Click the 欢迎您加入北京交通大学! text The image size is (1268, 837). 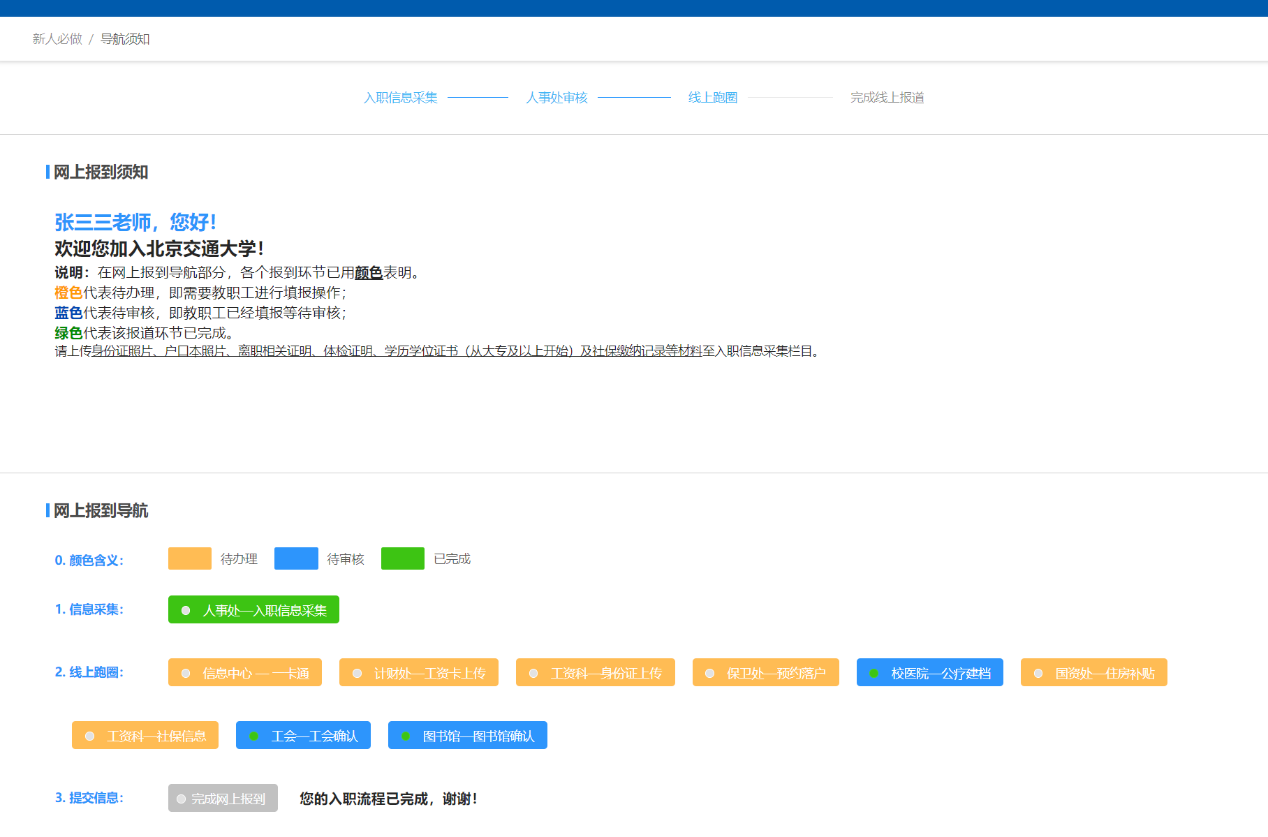159,248
